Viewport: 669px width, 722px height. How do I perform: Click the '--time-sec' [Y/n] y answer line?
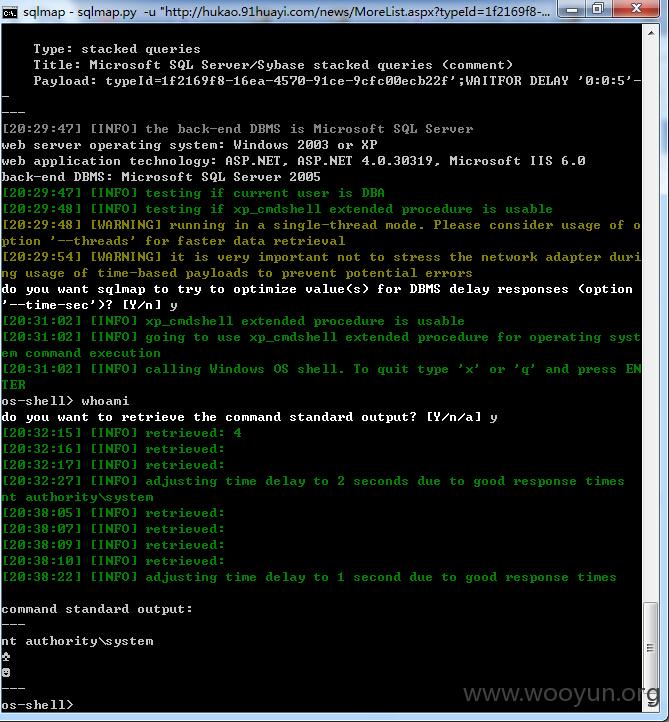click(90, 305)
